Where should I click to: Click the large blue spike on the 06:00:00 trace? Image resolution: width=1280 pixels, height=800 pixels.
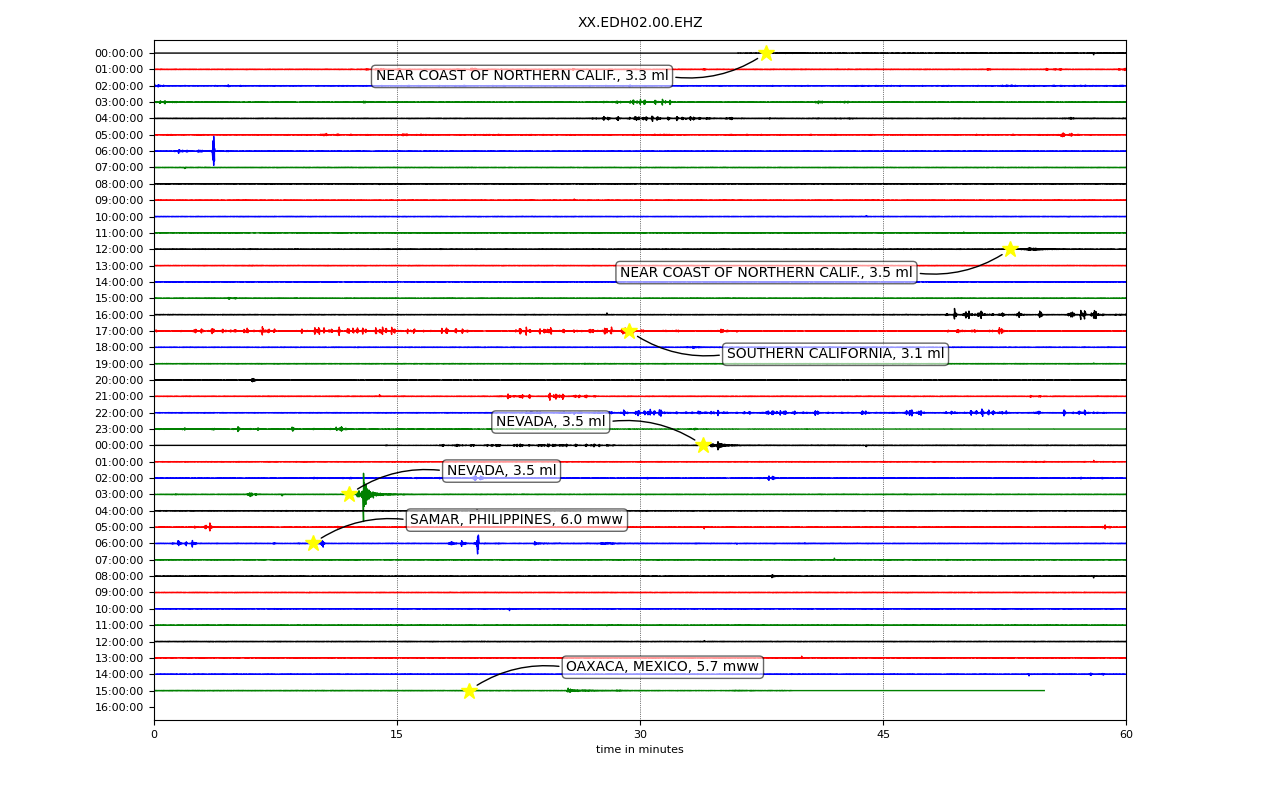[213, 151]
